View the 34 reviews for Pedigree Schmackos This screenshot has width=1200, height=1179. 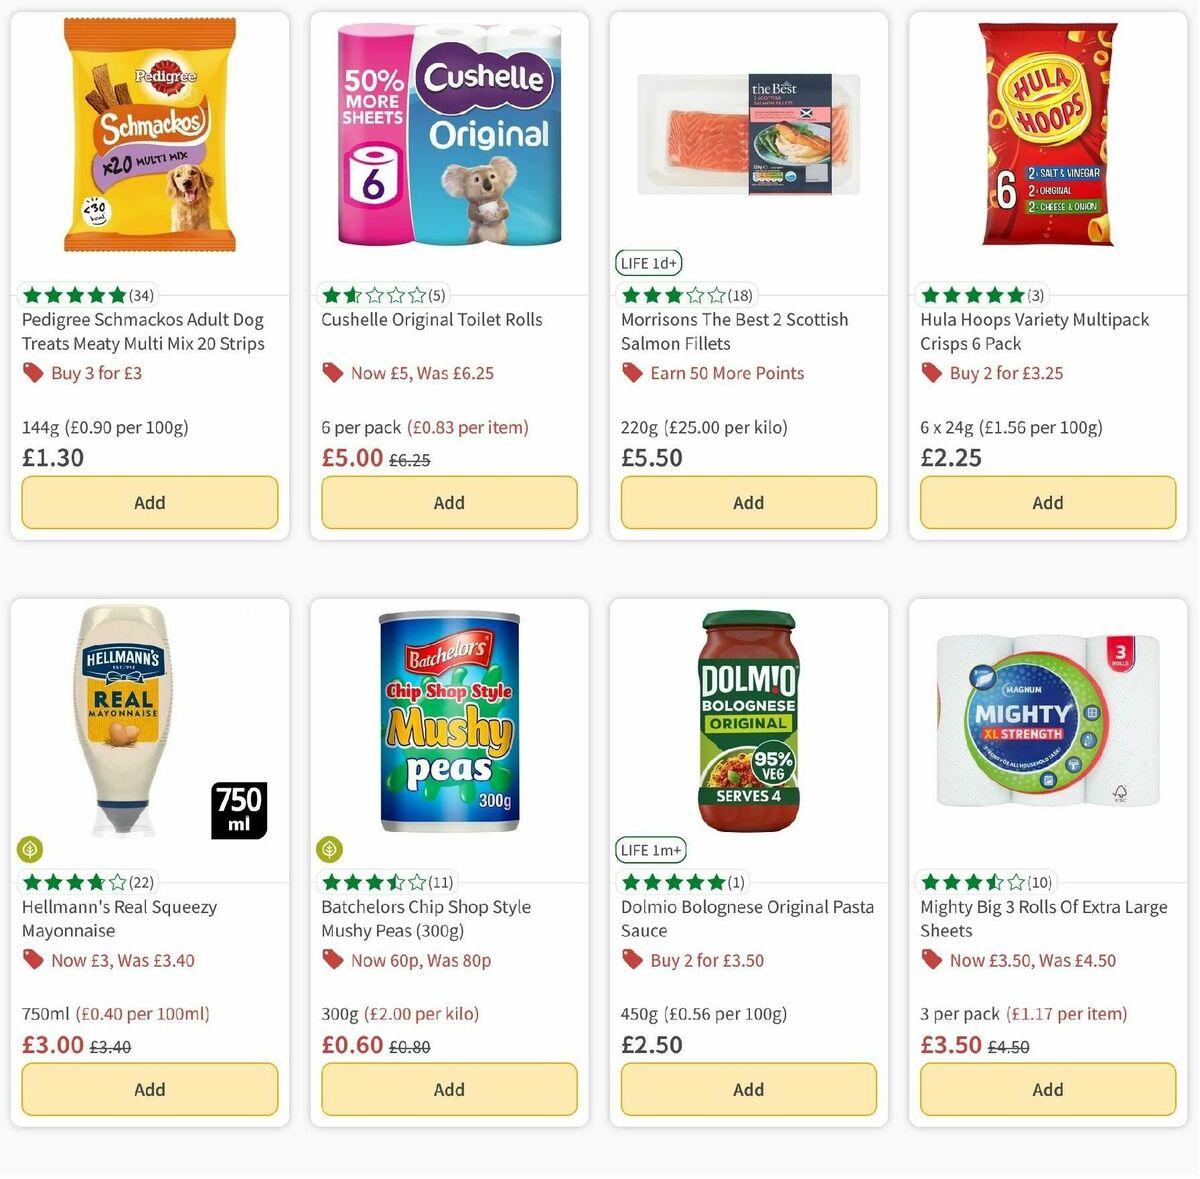141,294
